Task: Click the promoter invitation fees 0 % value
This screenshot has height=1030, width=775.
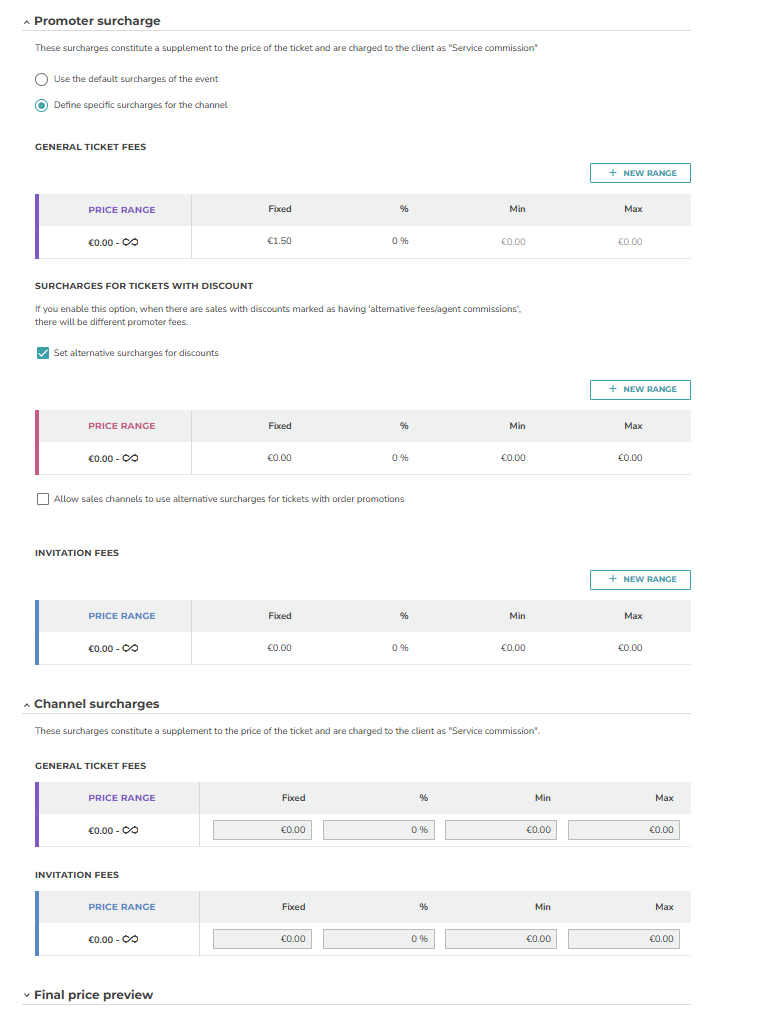Action: click(400, 648)
